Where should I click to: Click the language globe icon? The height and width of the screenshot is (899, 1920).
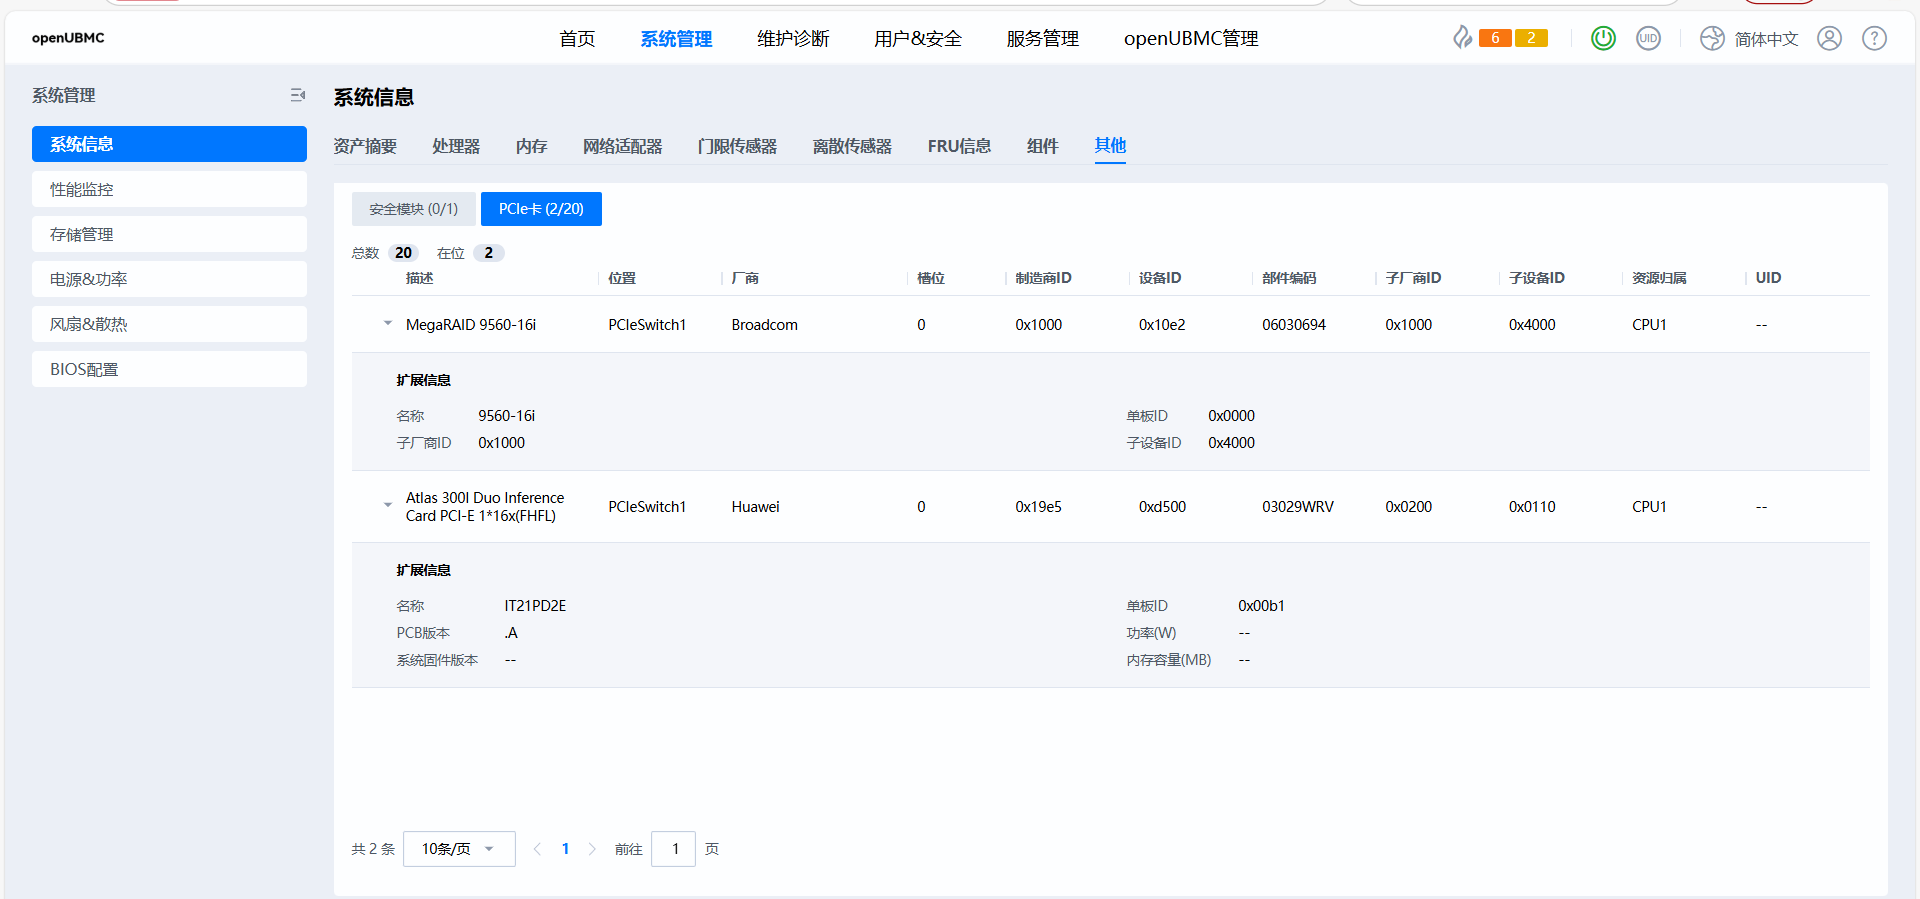pos(1712,38)
